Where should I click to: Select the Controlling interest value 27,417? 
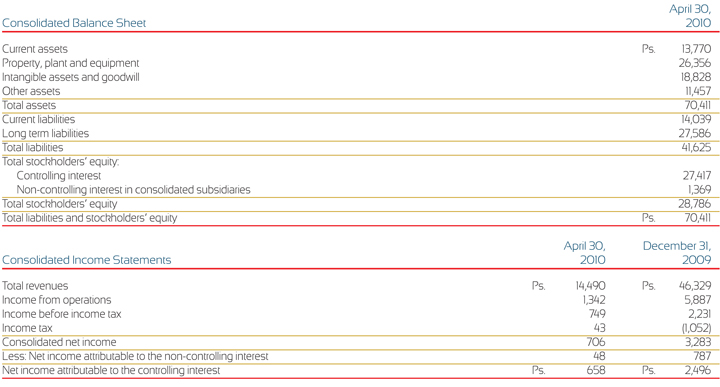697,175
